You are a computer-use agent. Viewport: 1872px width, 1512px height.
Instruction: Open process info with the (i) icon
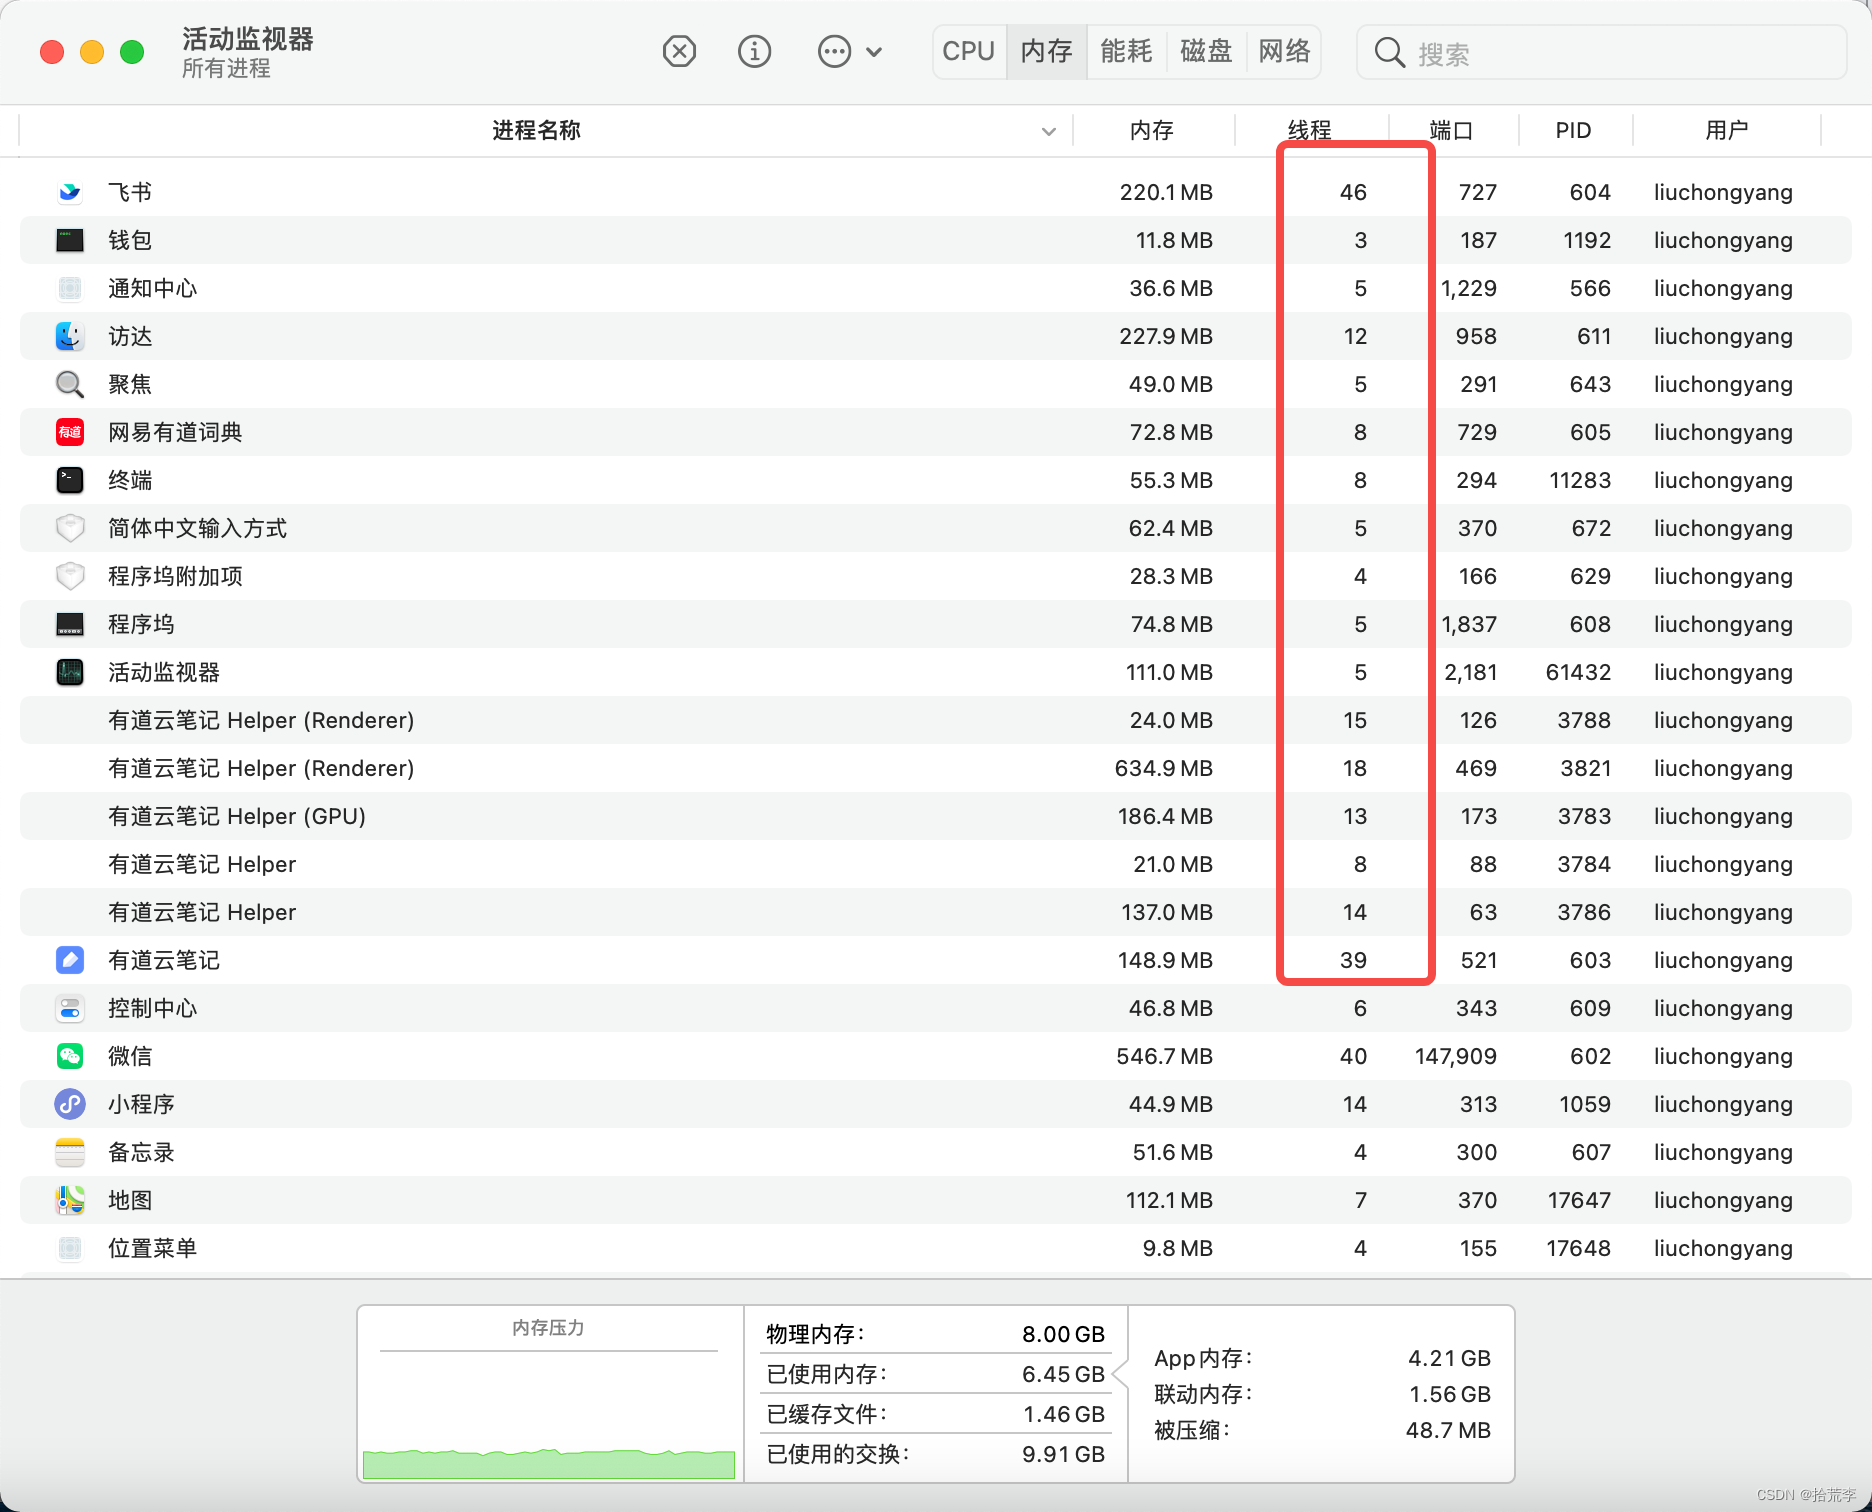[754, 51]
